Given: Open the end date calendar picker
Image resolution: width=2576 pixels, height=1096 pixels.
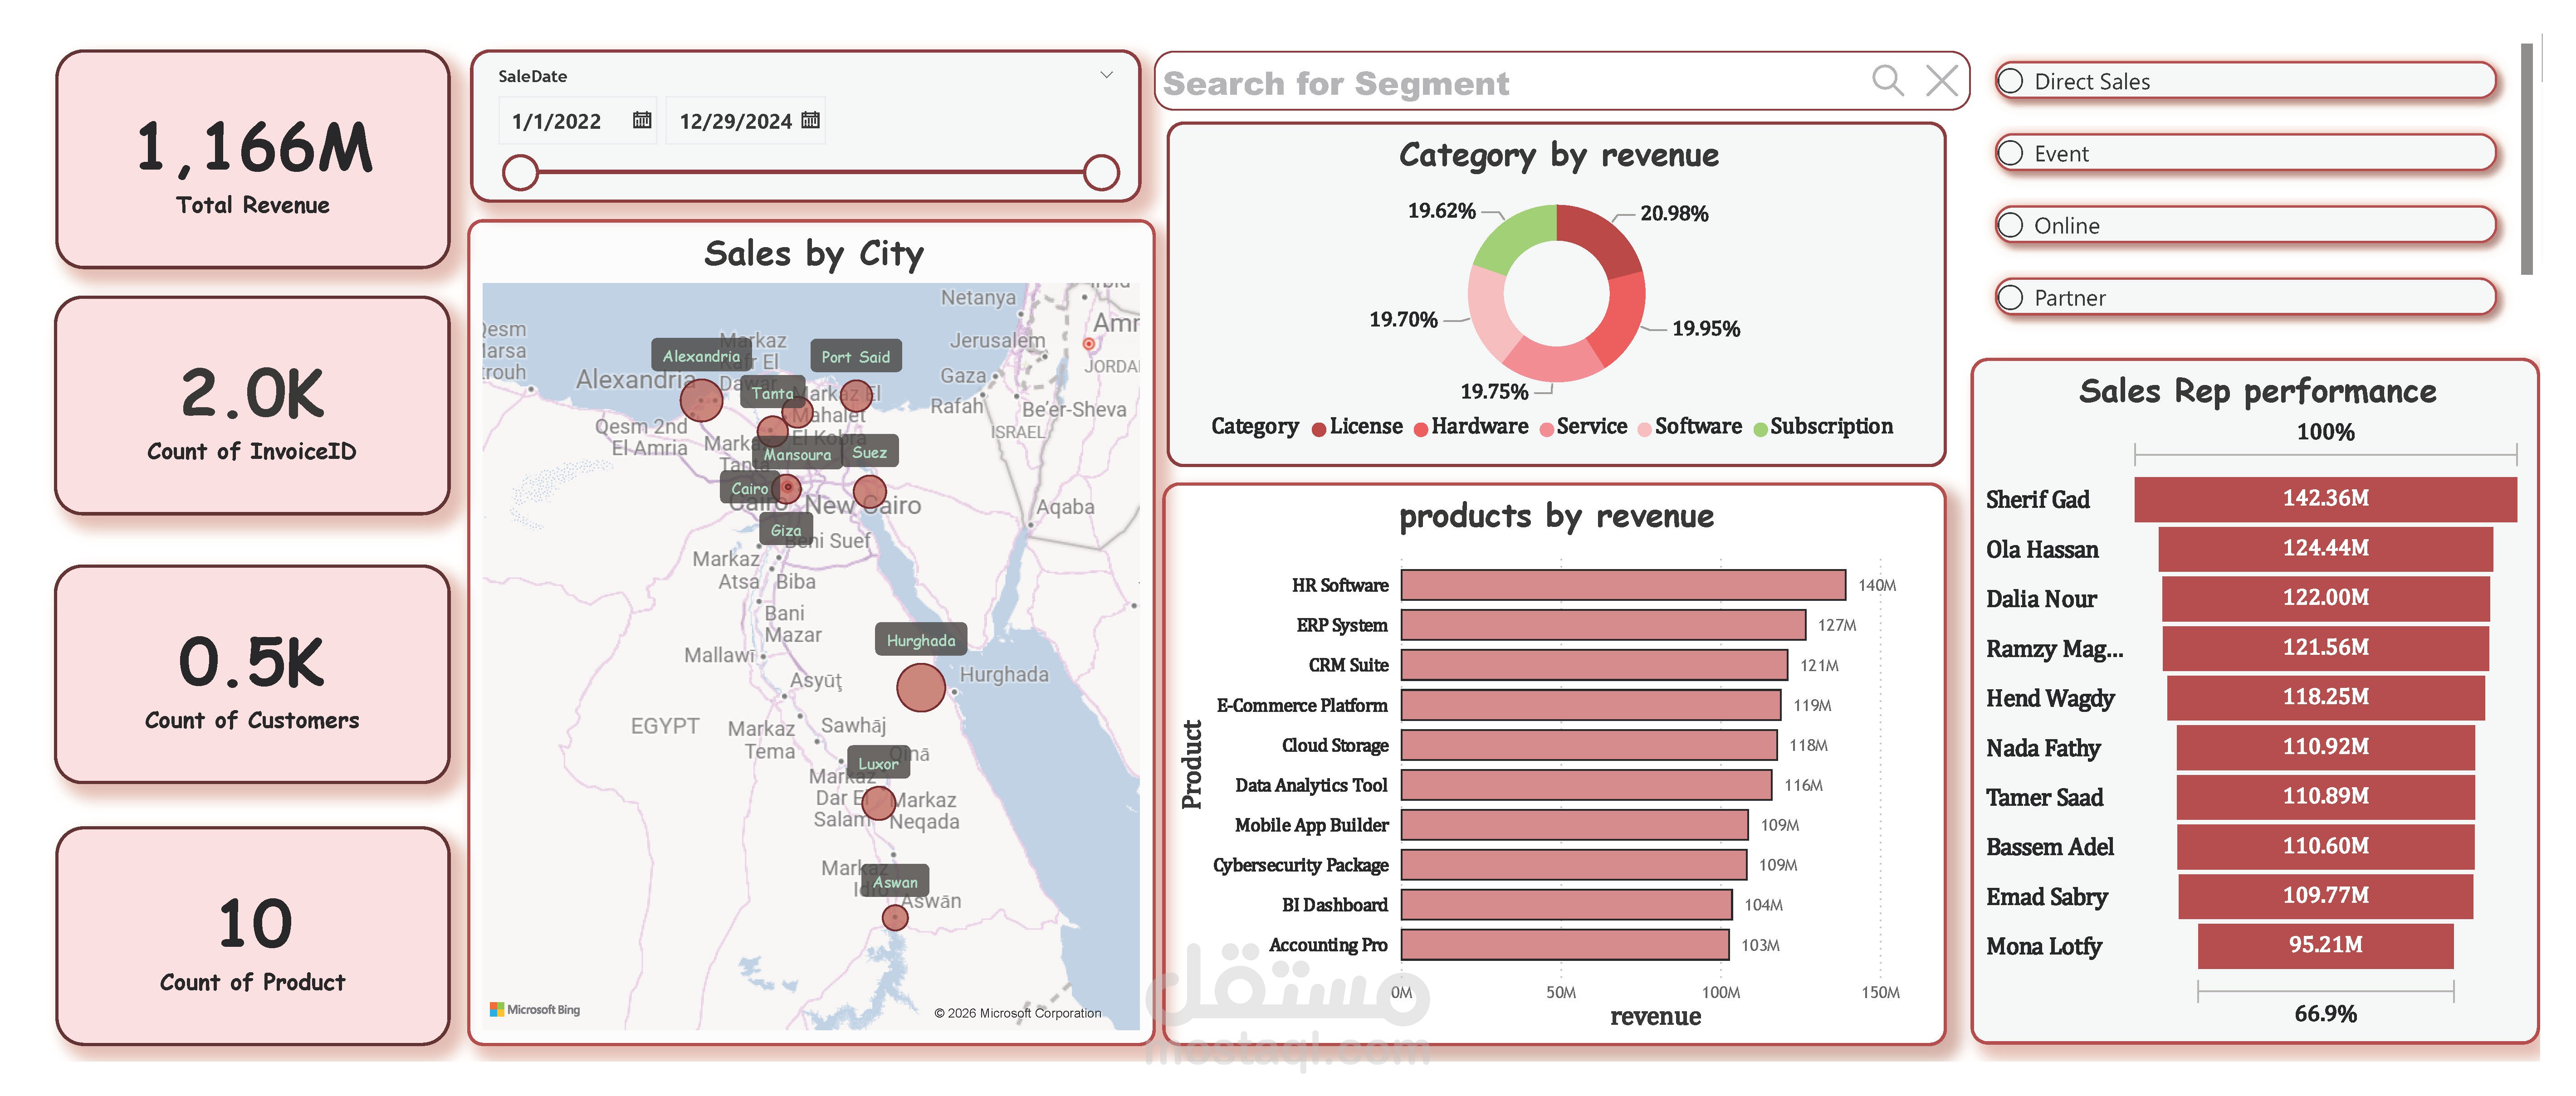Looking at the screenshot, I should [811, 120].
